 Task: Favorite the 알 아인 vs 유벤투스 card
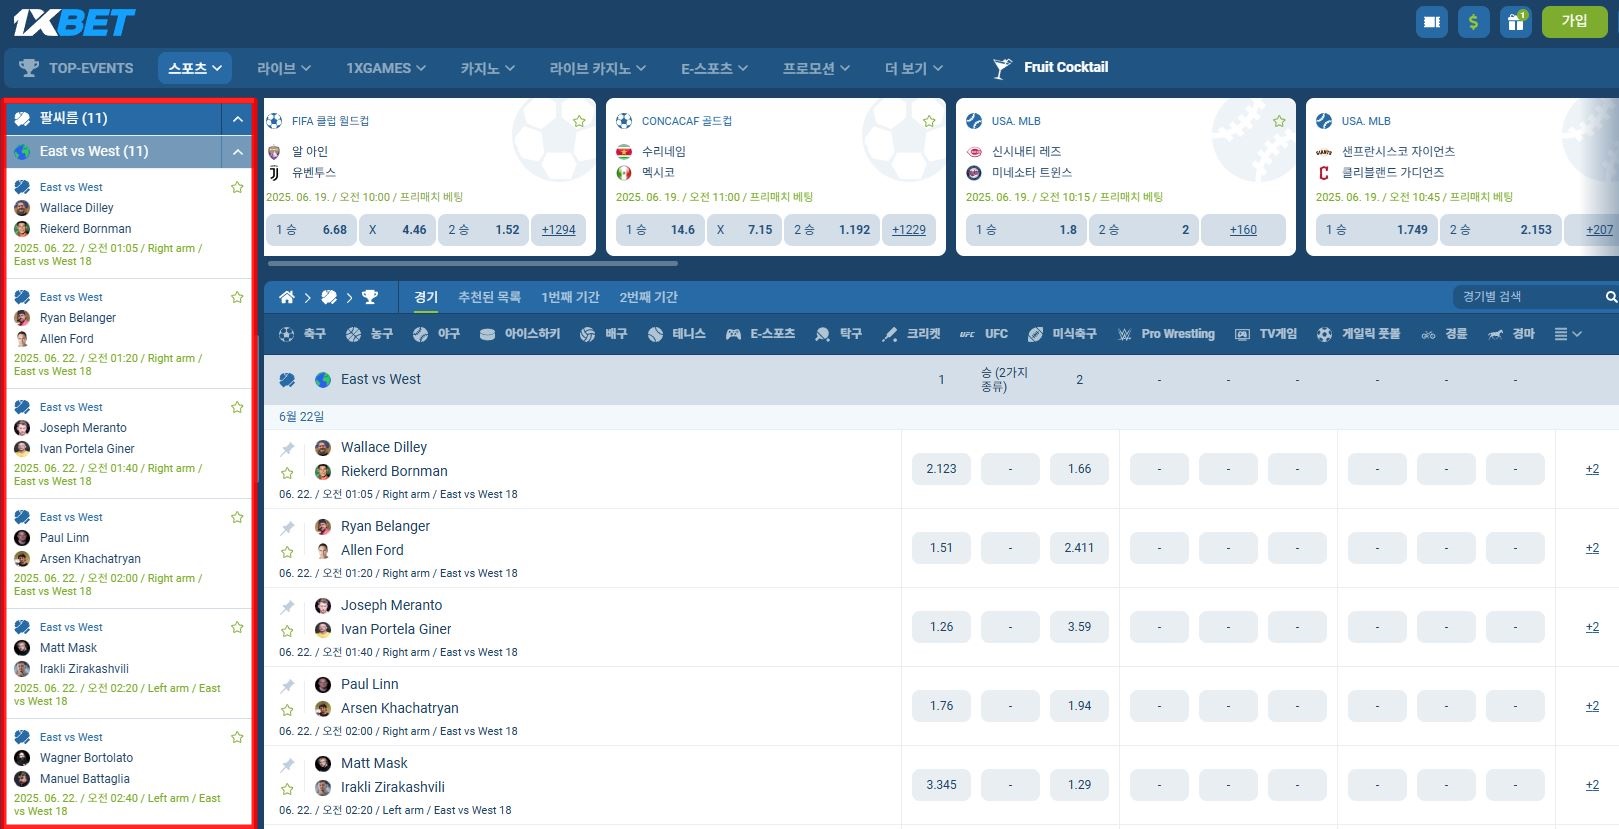(579, 121)
